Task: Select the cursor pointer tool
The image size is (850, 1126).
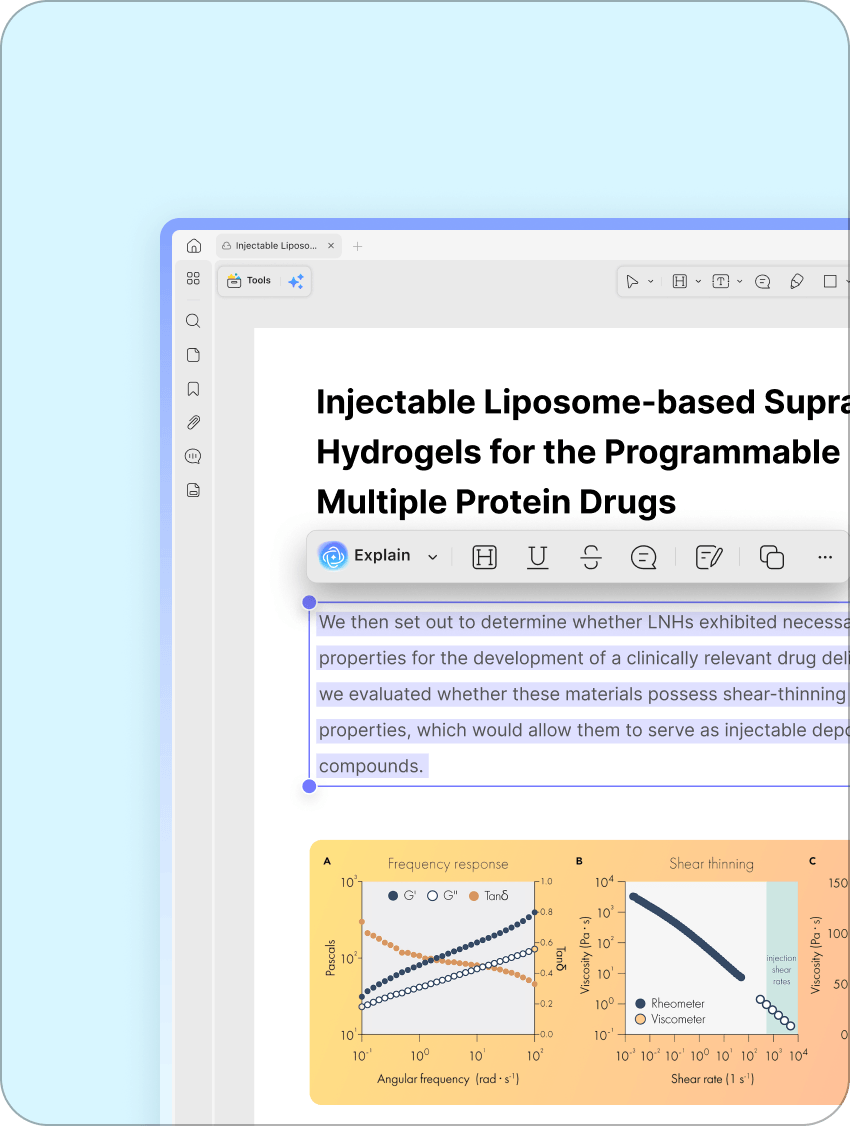Action: click(x=632, y=282)
